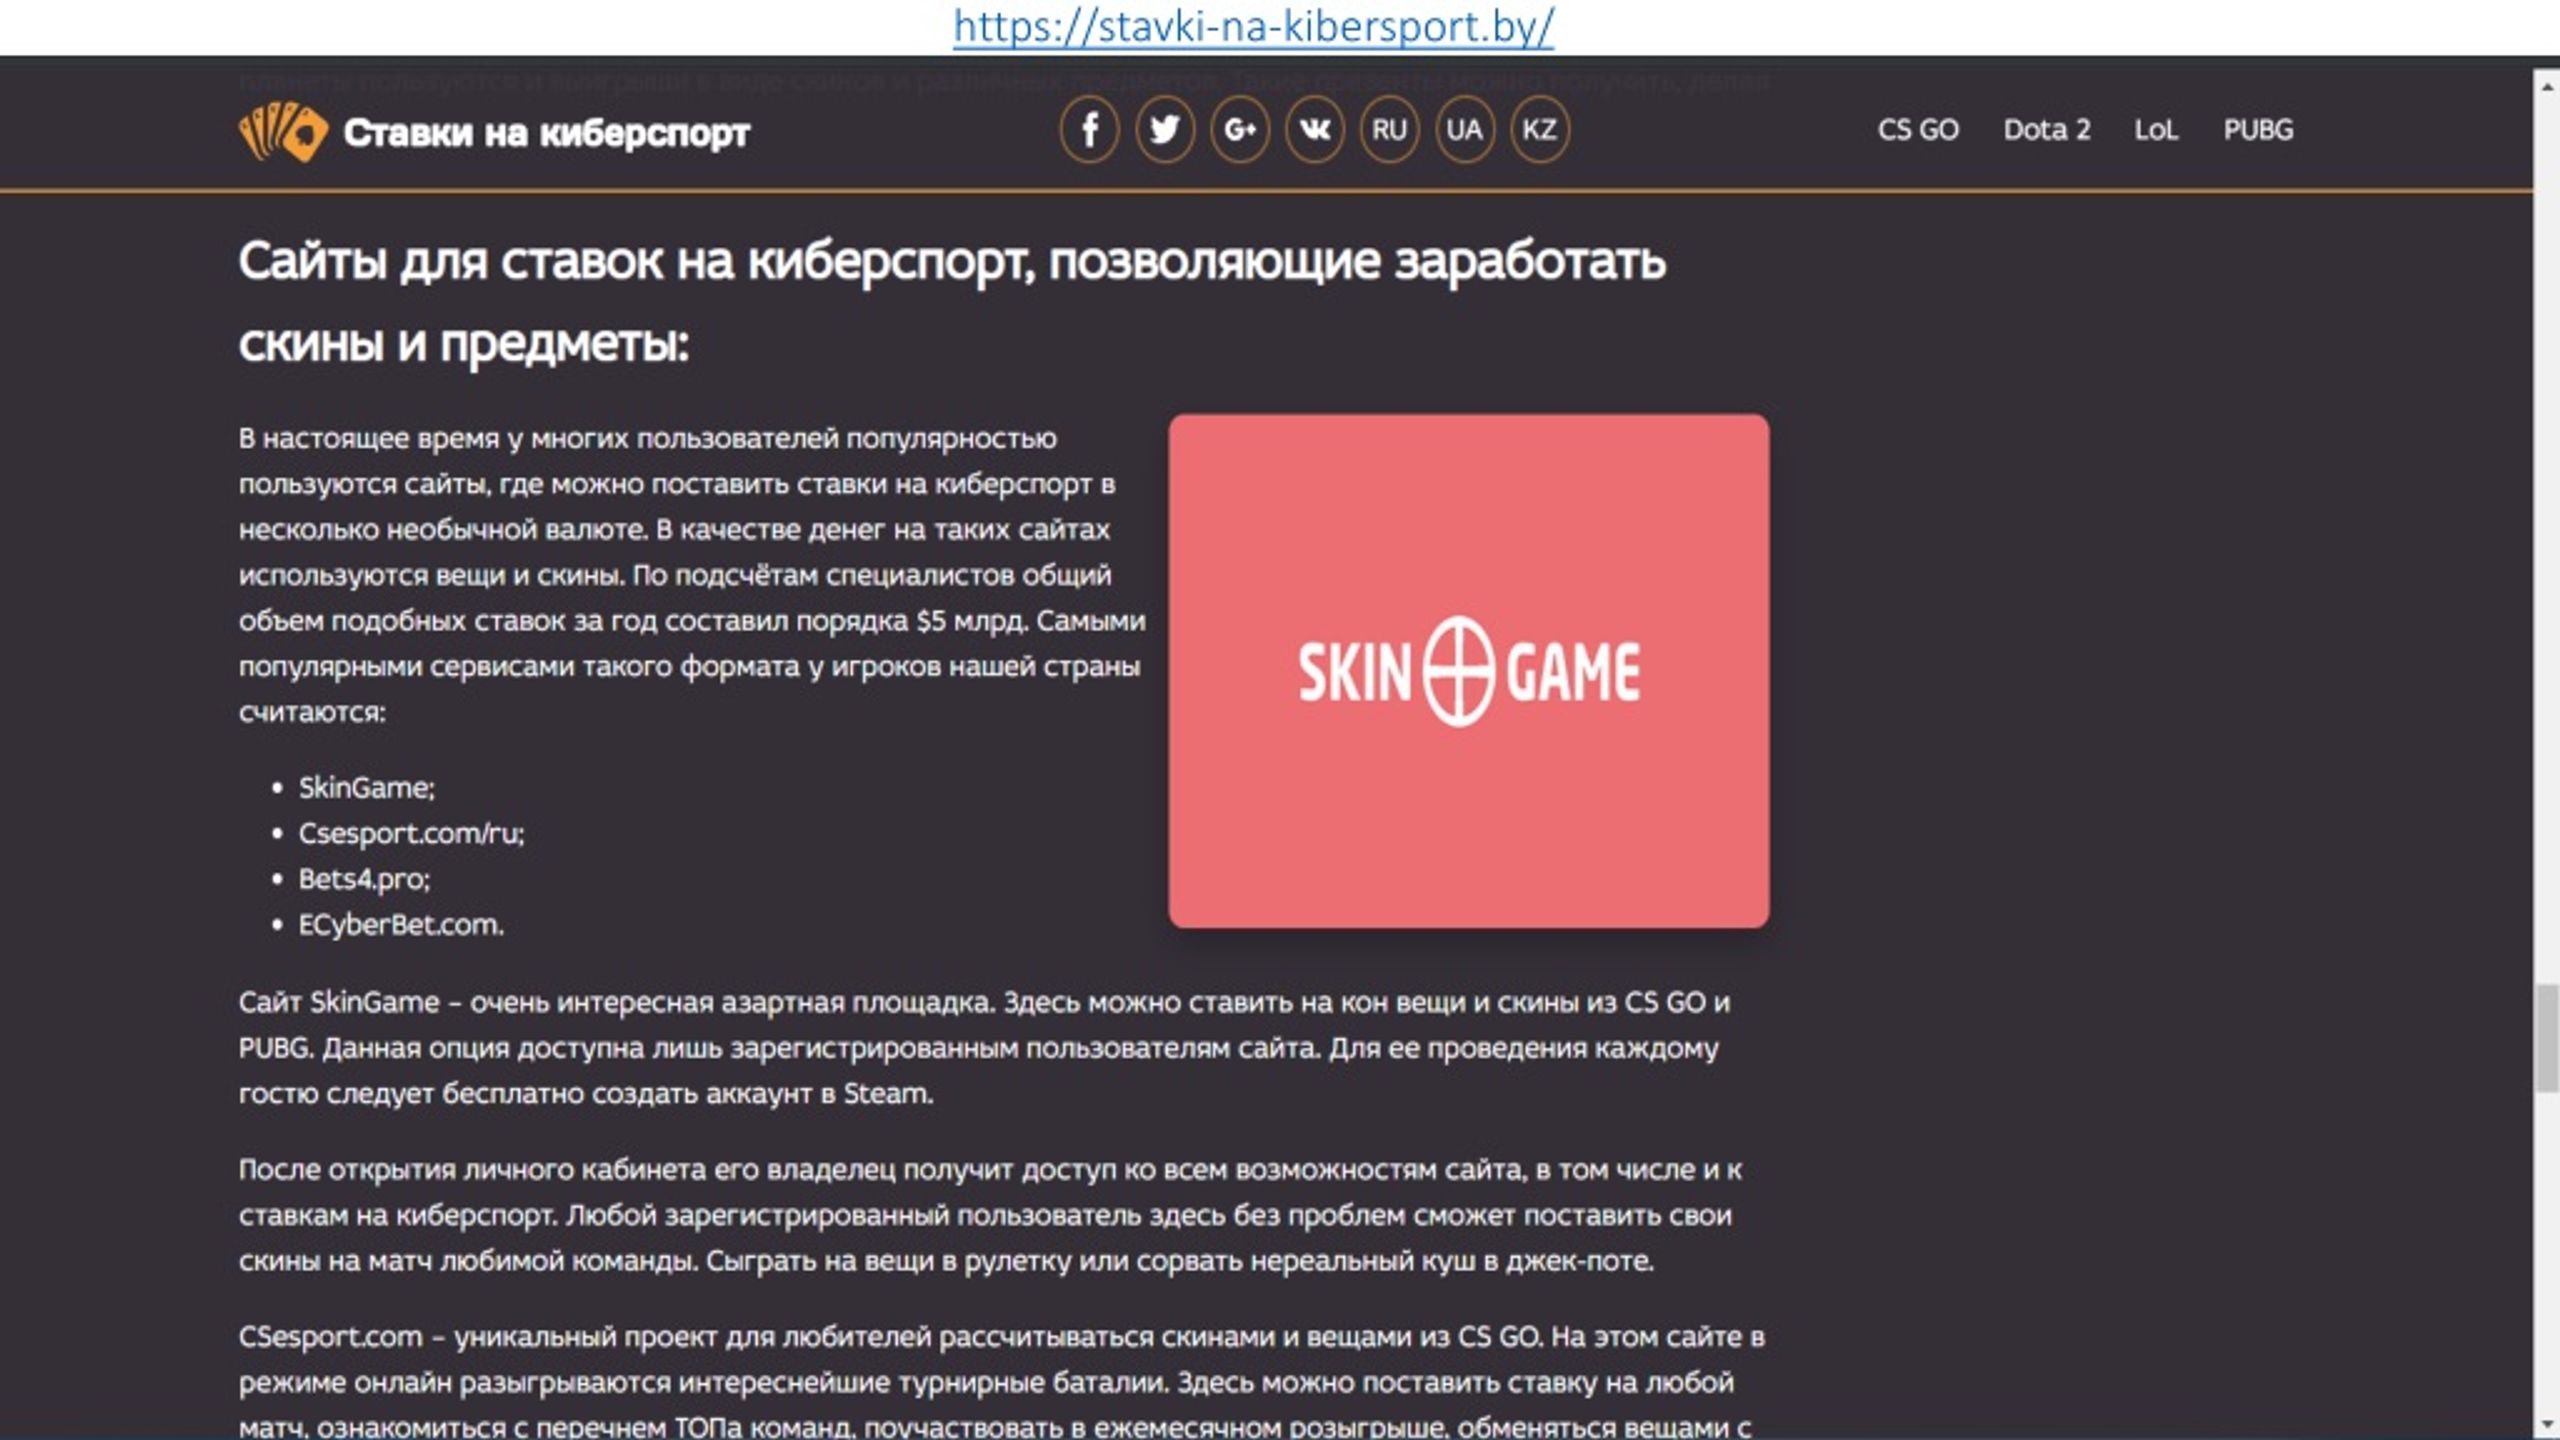This screenshot has height=1440, width=2560.
Task: Click the orange playing cards site logo
Action: tap(283, 131)
